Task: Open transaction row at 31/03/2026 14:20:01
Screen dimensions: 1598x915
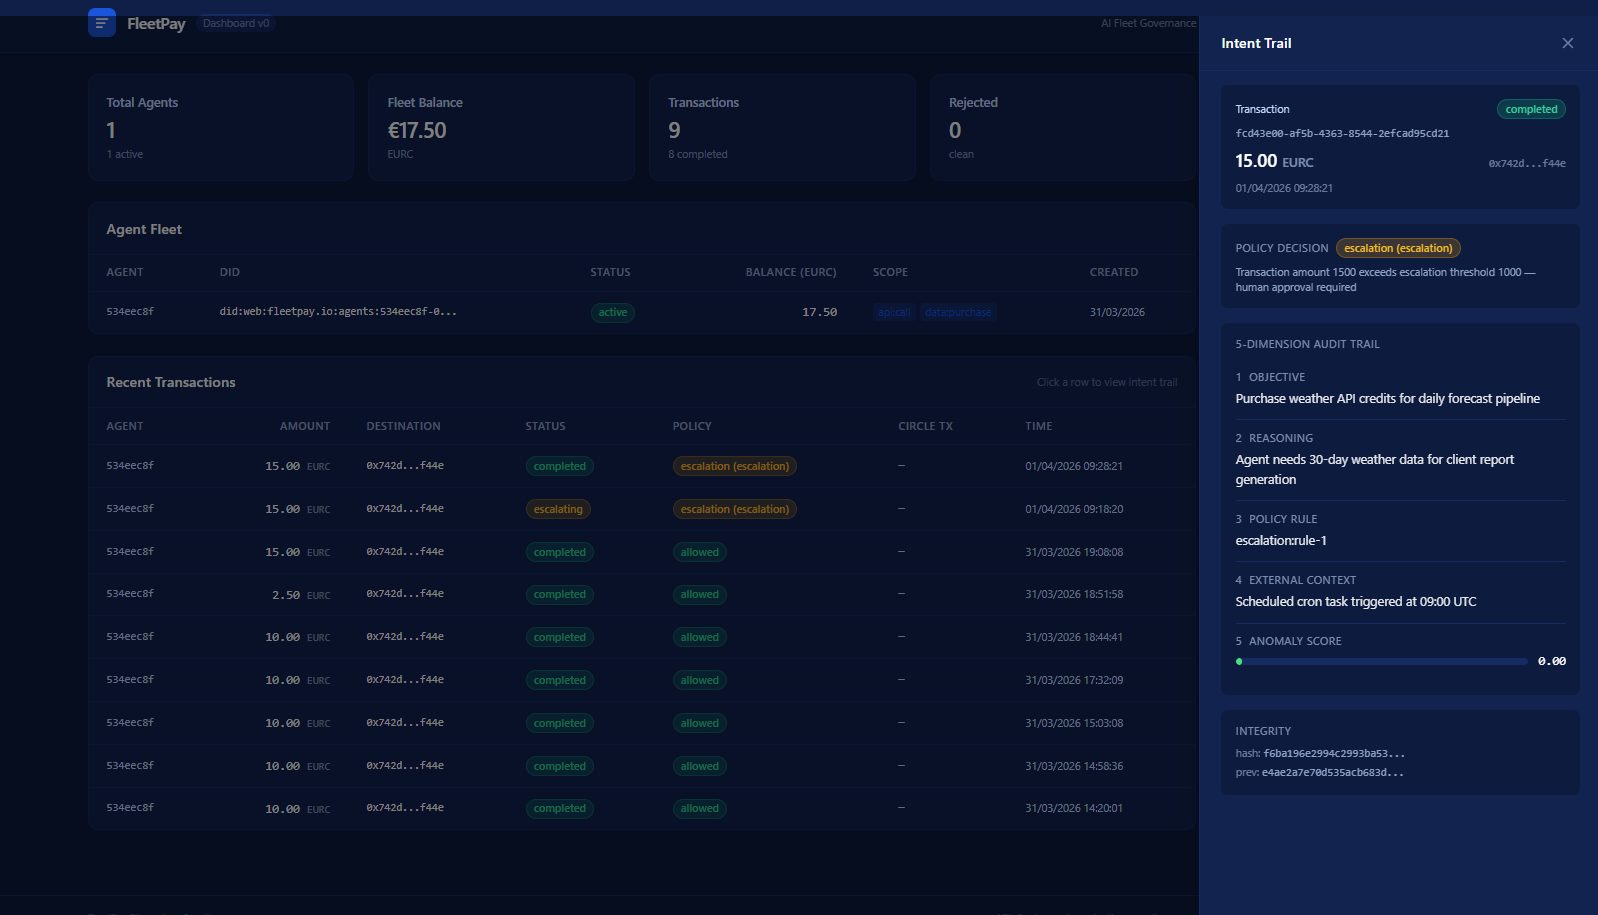Action: (x=641, y=808)
